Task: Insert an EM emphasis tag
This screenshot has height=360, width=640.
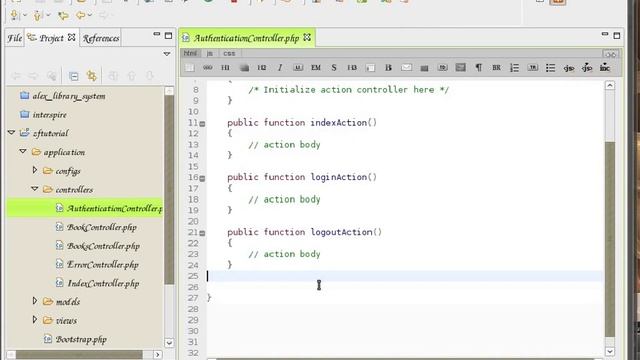Action: [316, 68]
